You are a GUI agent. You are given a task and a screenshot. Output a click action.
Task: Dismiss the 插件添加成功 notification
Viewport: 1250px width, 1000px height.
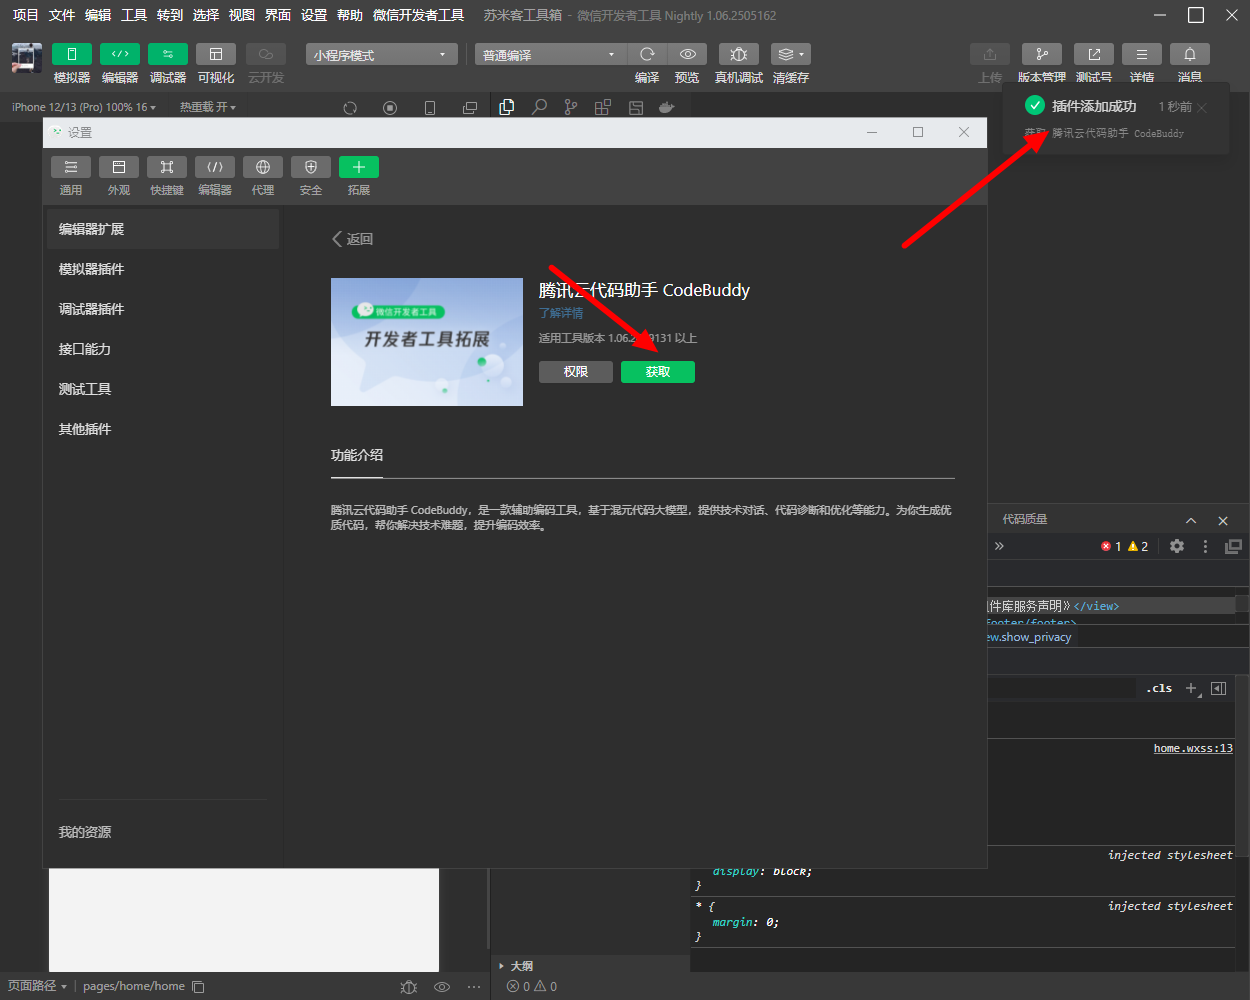(x=1202, y=107)
